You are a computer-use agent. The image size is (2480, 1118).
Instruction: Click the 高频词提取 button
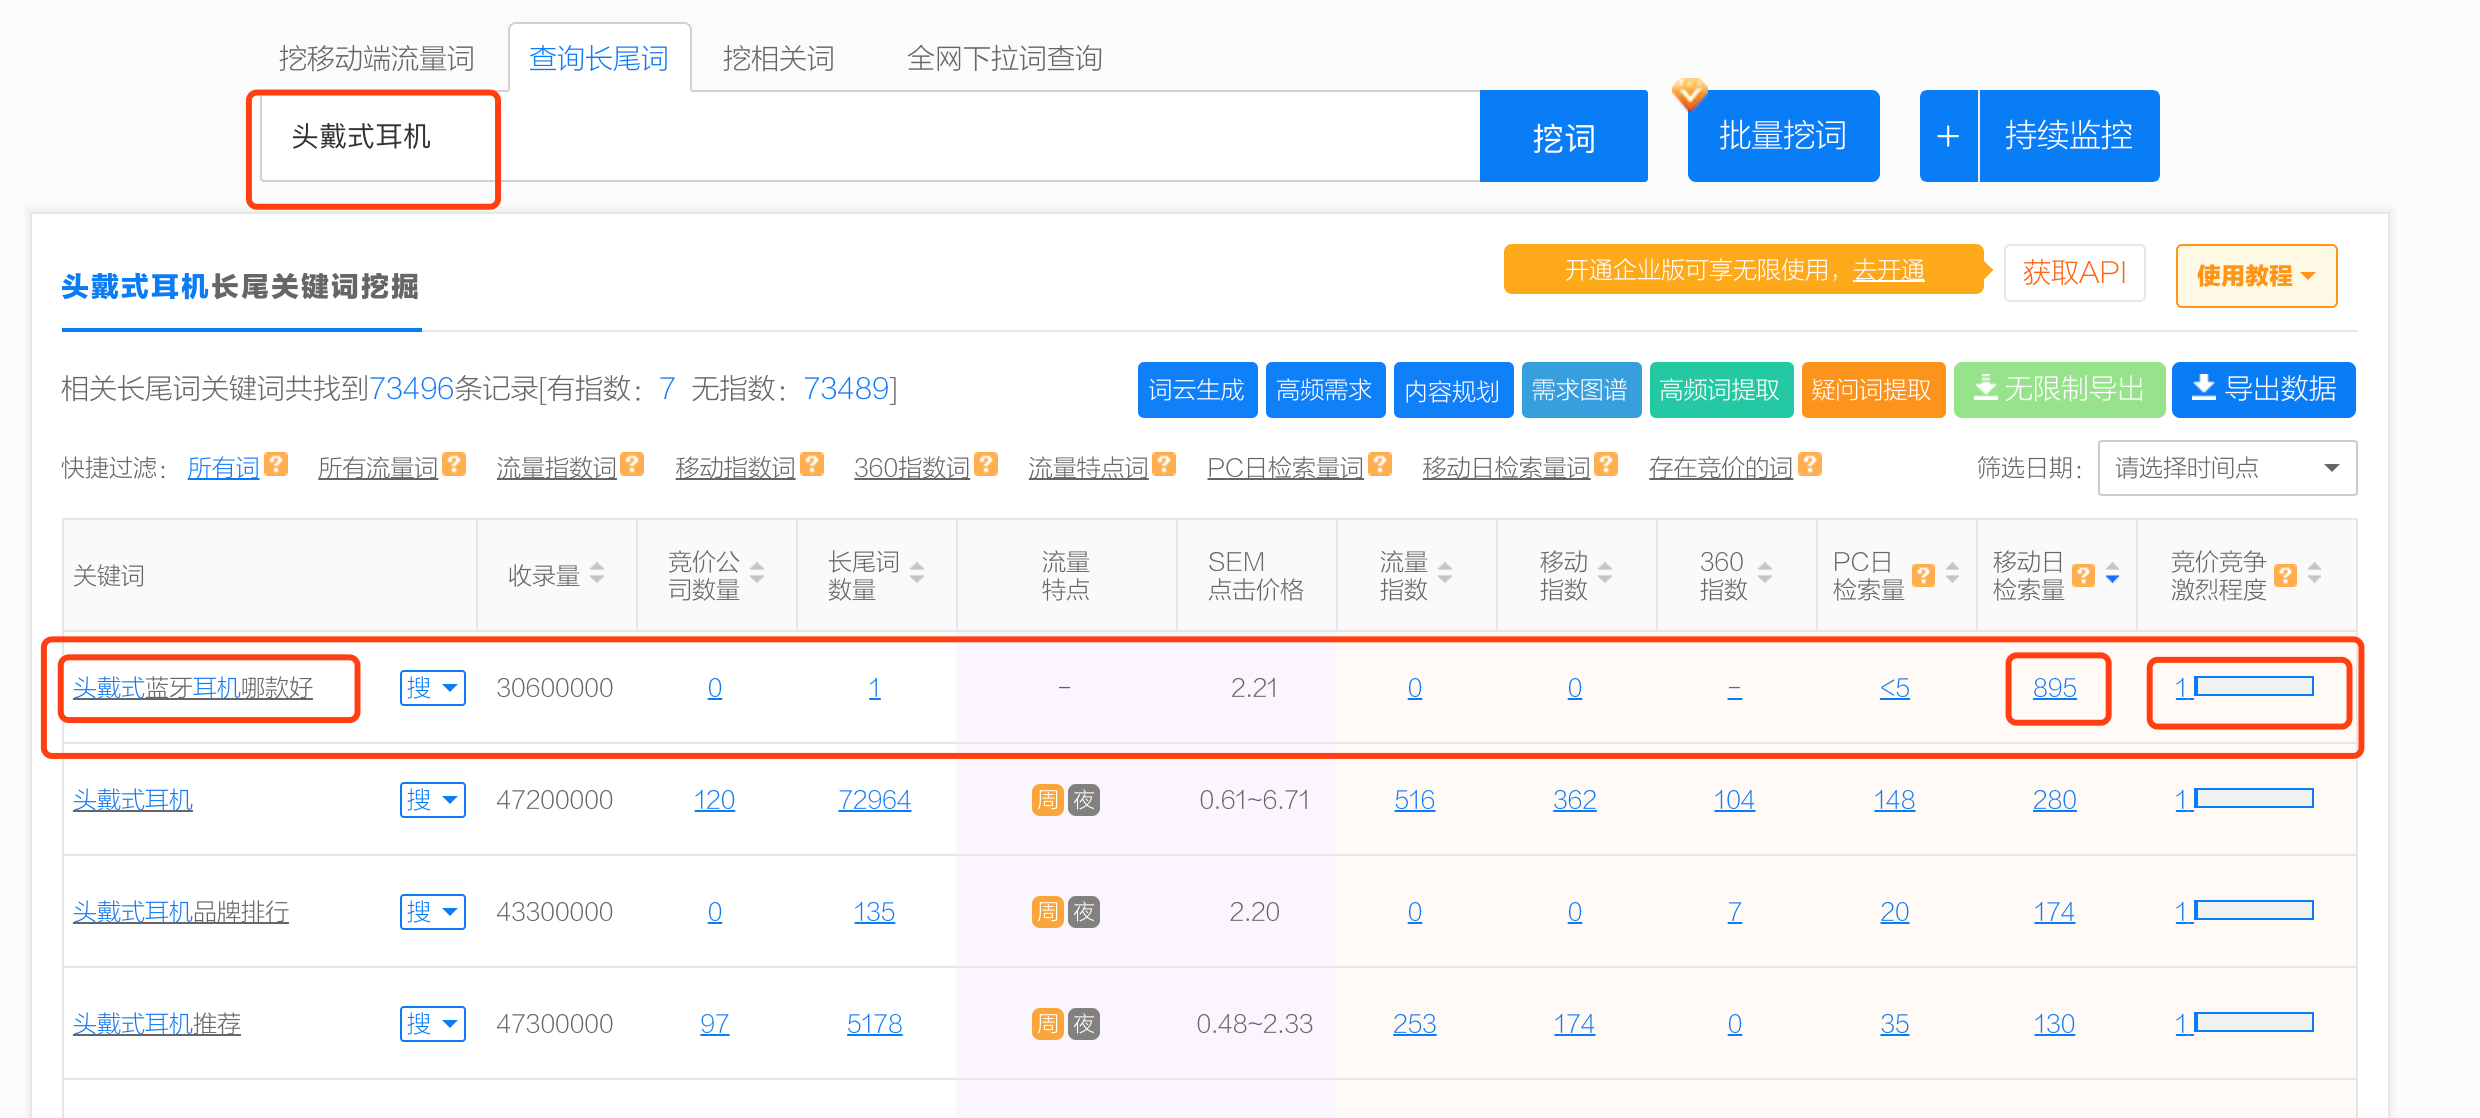pyautogui.click(x=1721, y=390)
